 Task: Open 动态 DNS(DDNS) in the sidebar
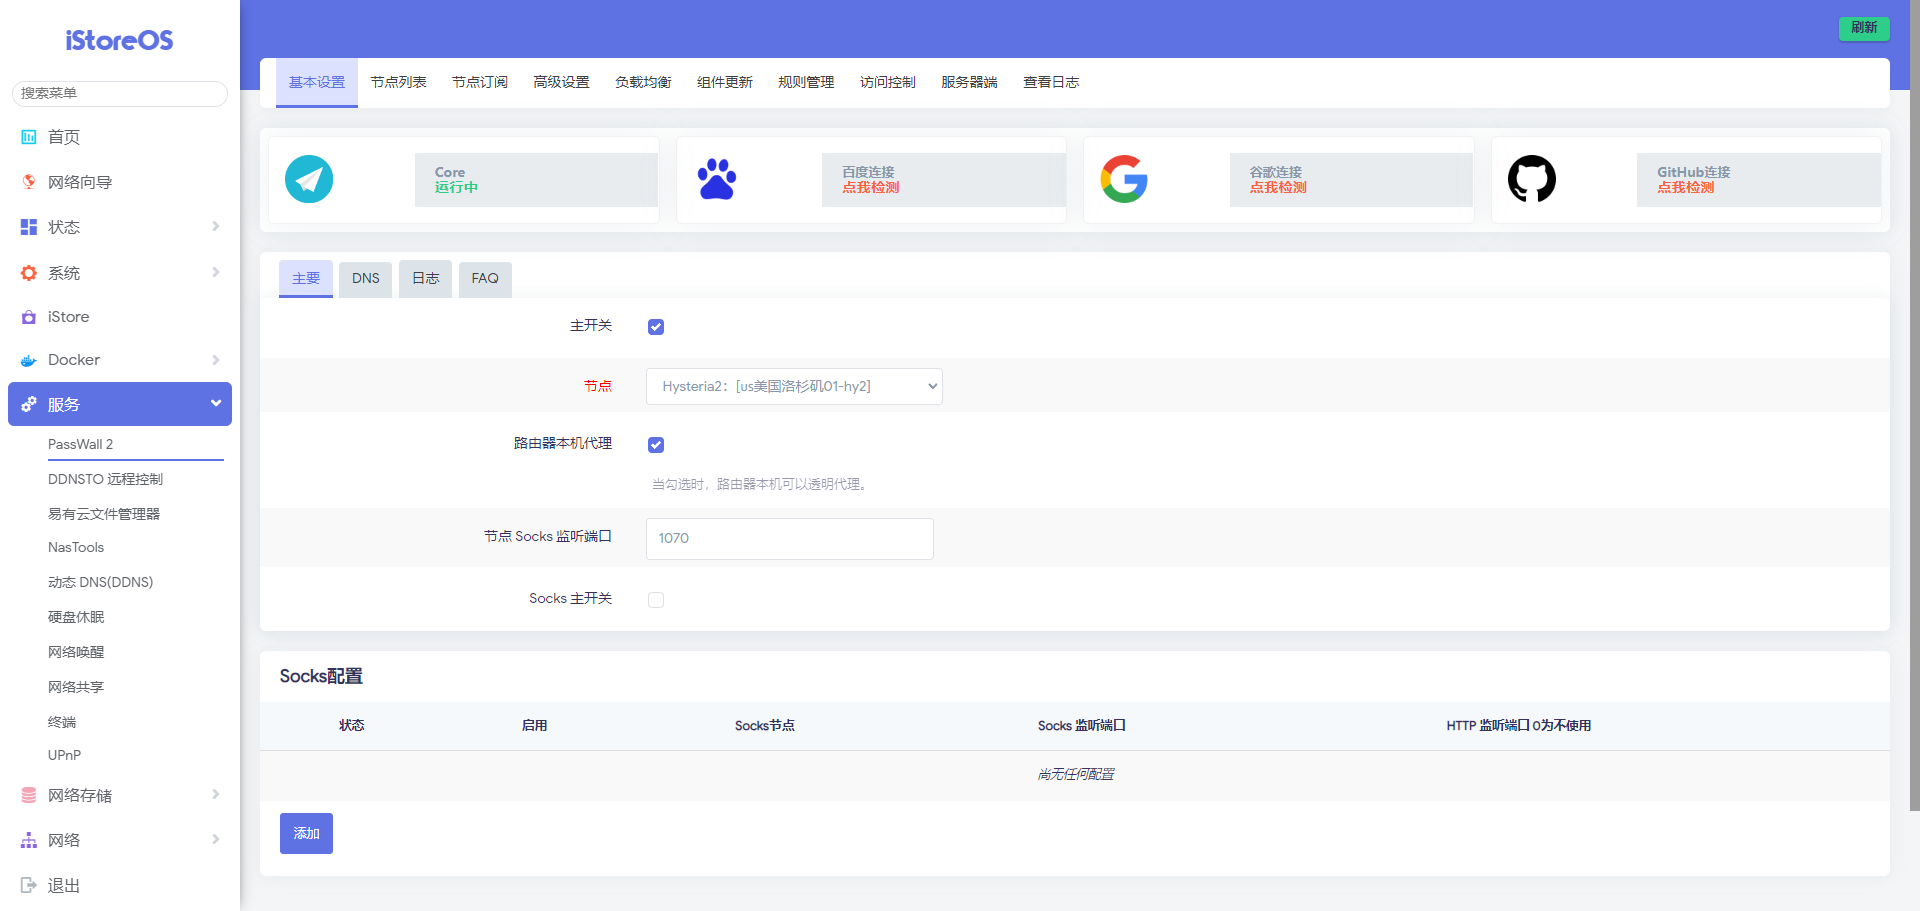click(100, 582)
